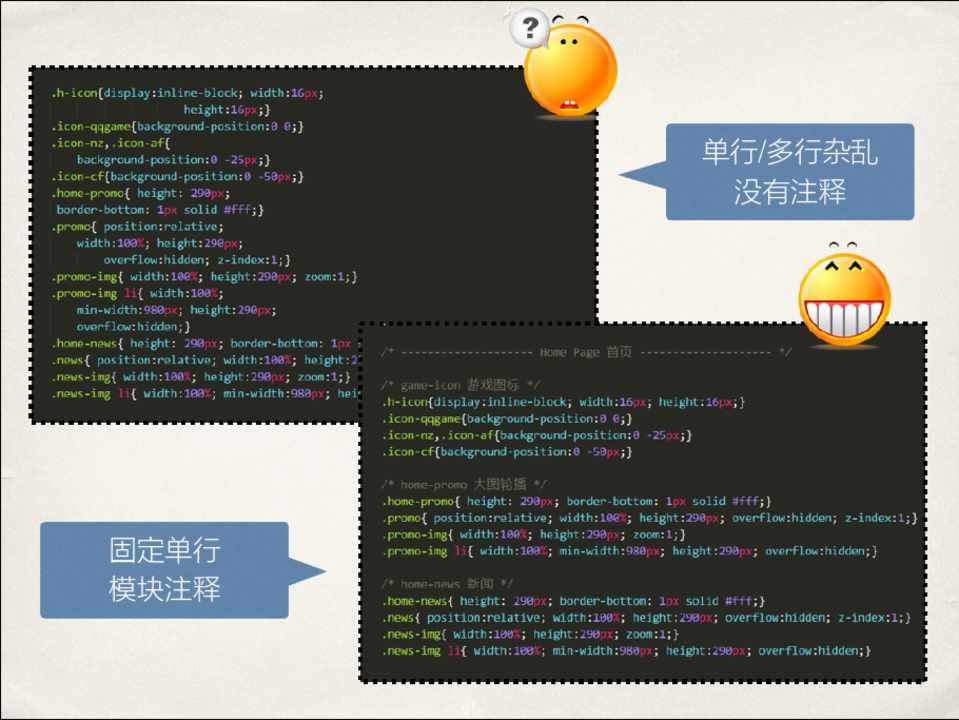Click the question mark thought bubble
Screen dimensions: 959x720
[x=529, y=30]
